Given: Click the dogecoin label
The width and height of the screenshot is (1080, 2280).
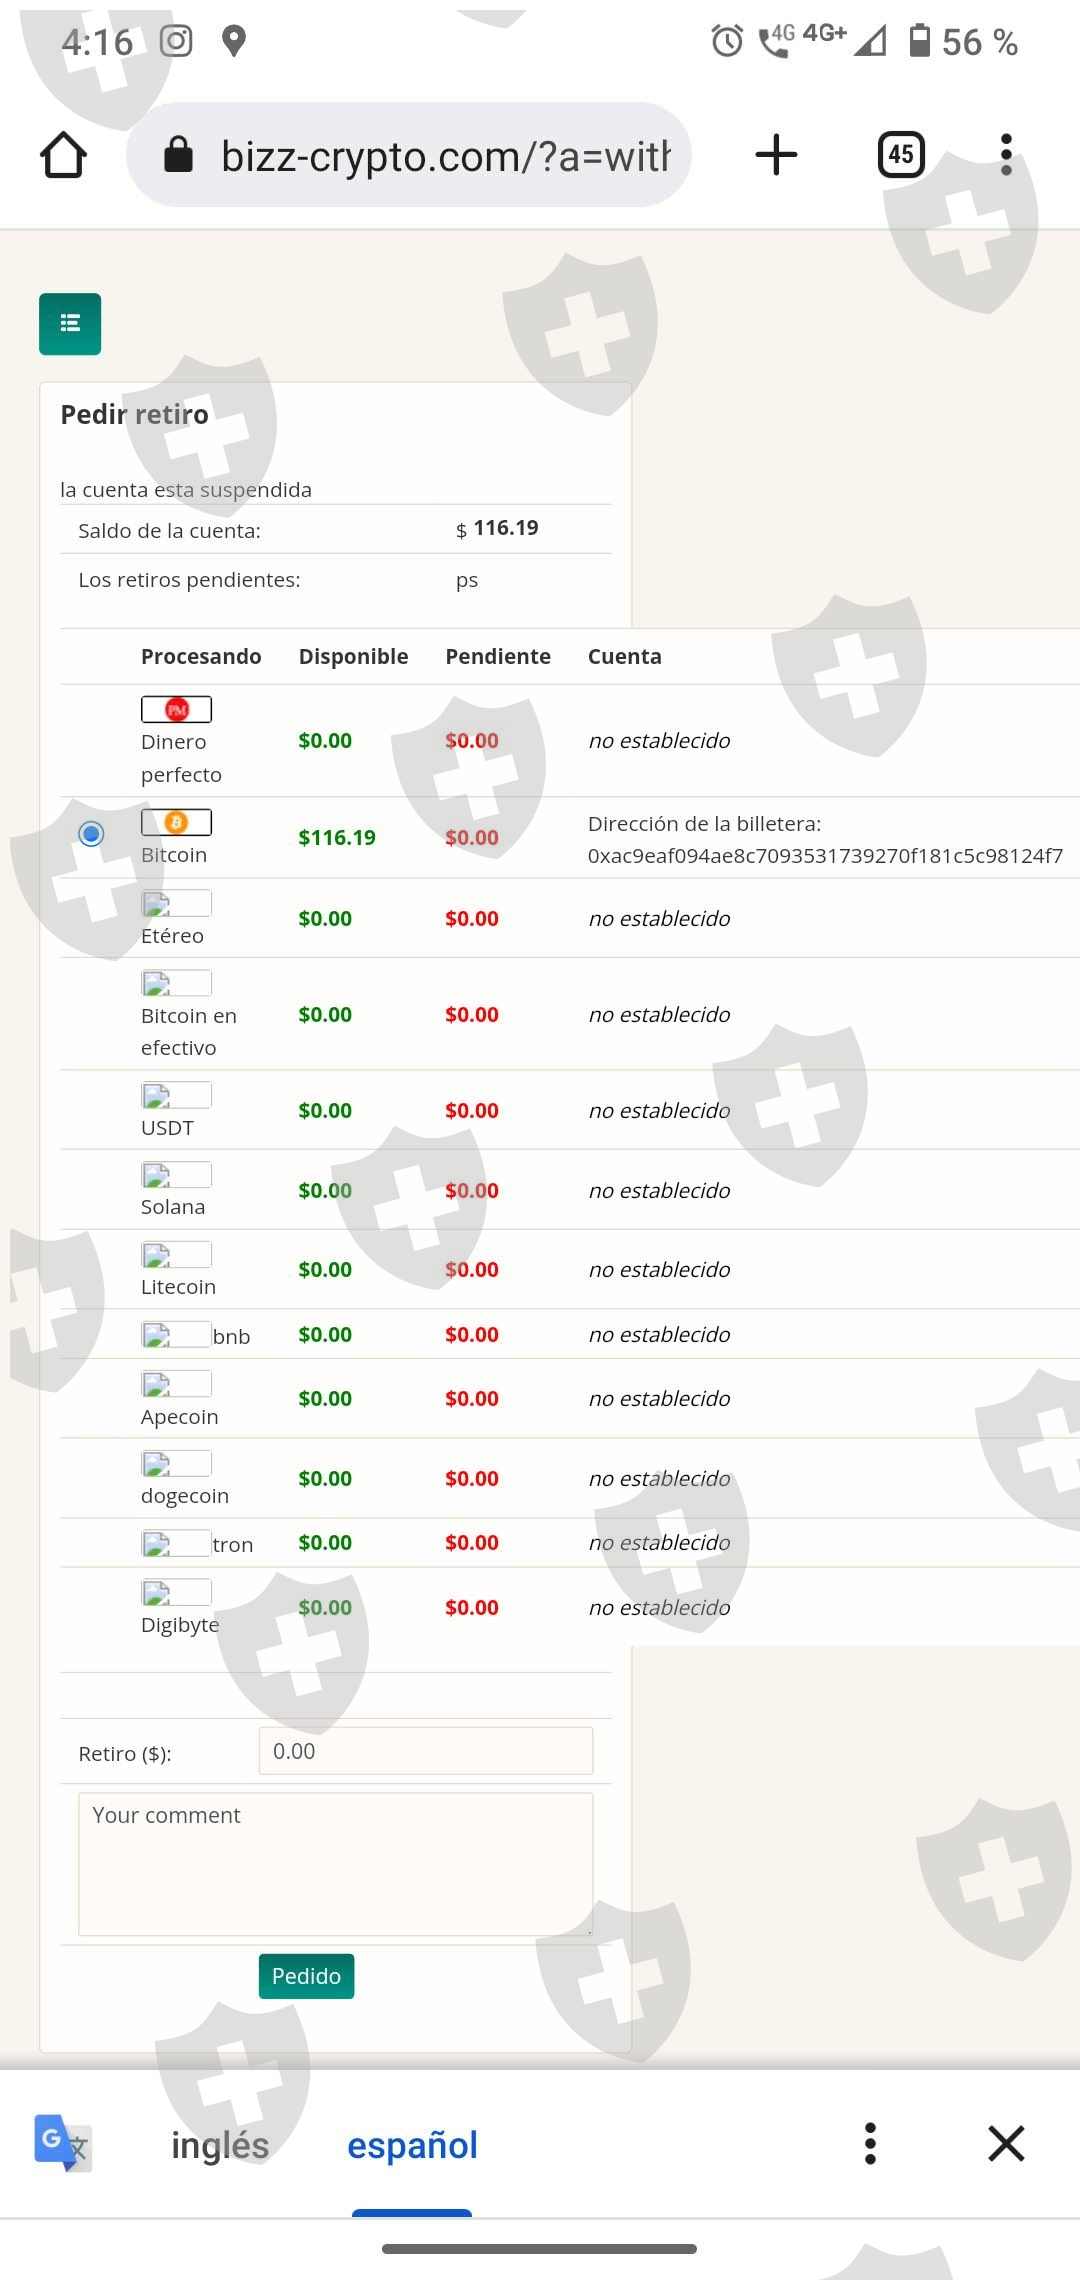Looking at the screenshot, I should pyautogui.click(x=185, y=1496).
